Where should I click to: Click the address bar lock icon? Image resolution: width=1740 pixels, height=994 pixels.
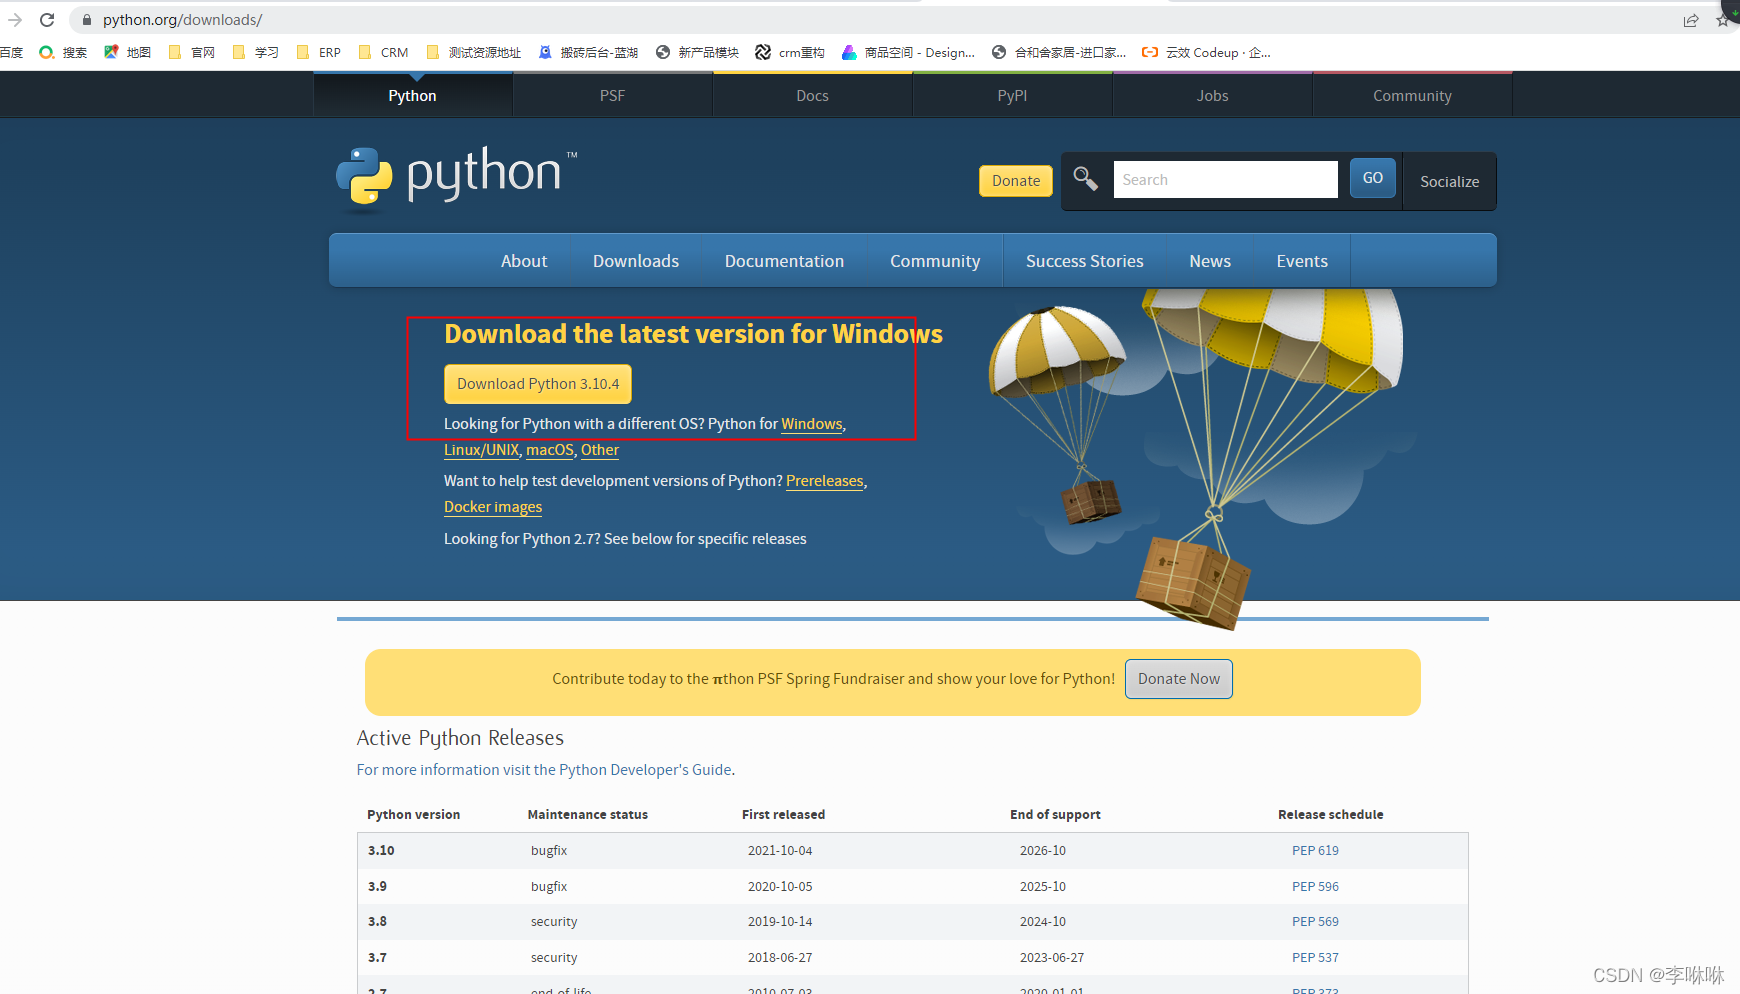[87, 20]
